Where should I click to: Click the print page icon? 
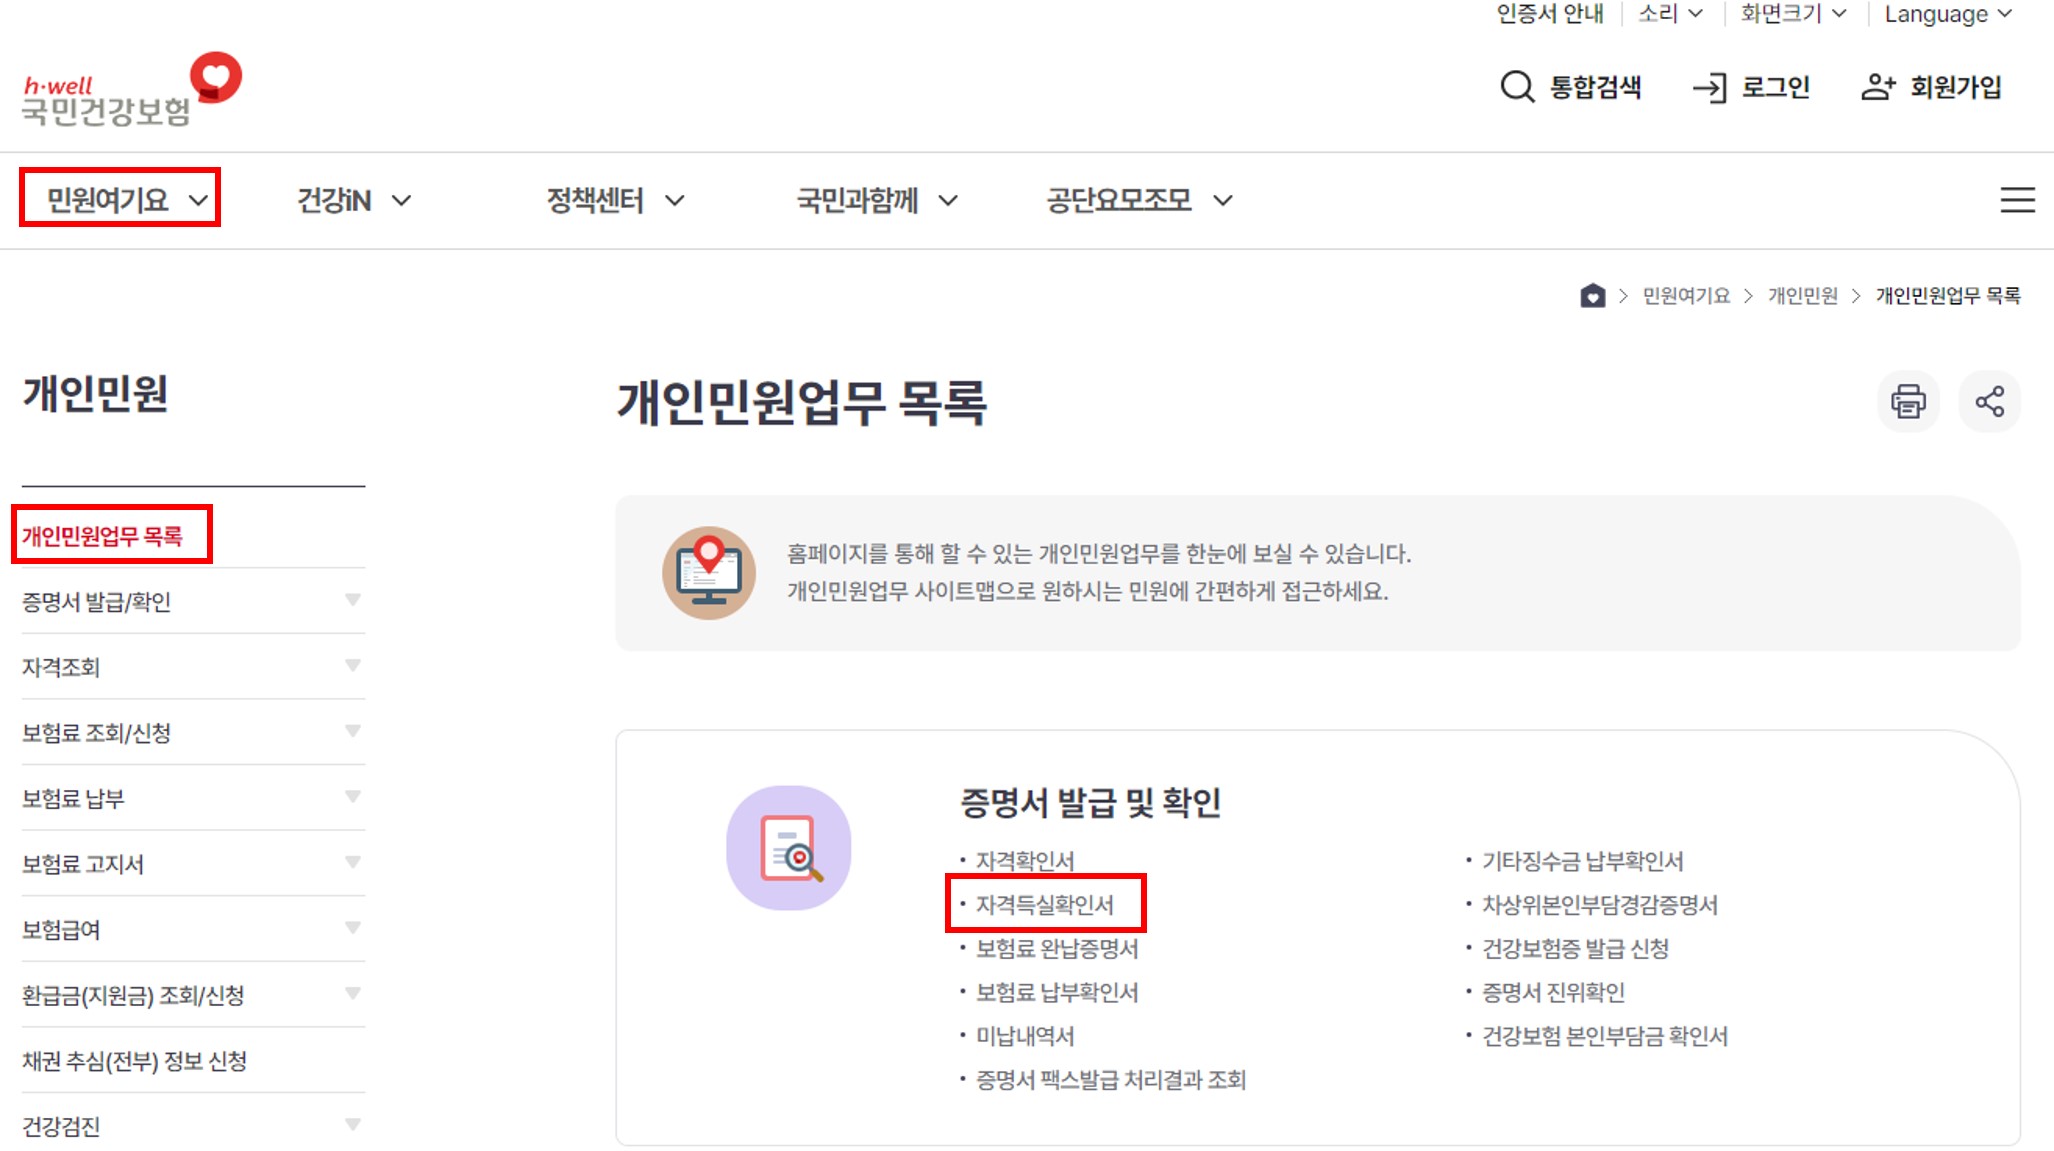pos(1907,401)
